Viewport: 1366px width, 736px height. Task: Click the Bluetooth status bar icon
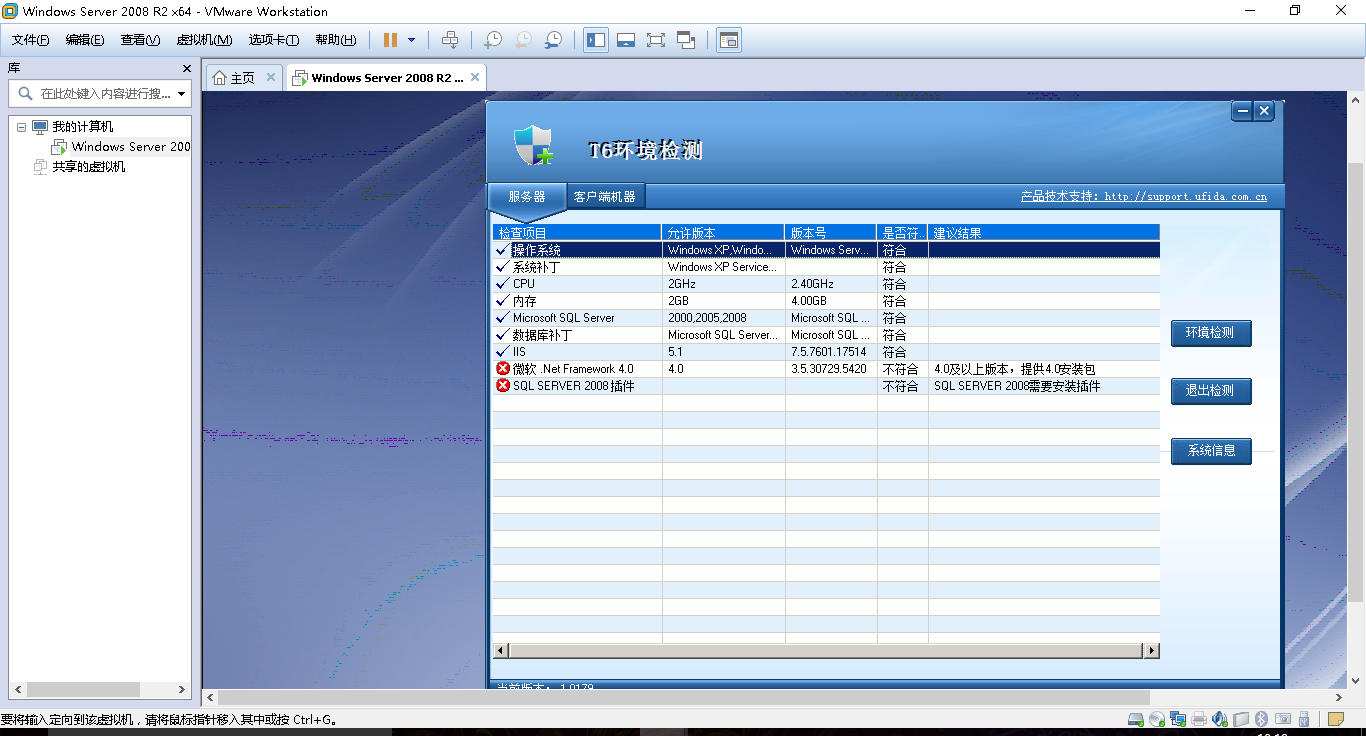point(1261,719)
